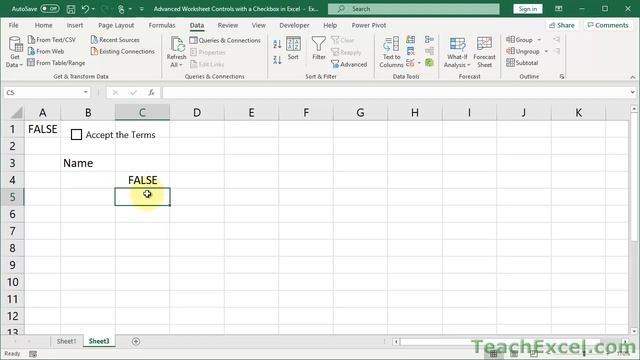Click the Select All corner triangle

[16, 113]
